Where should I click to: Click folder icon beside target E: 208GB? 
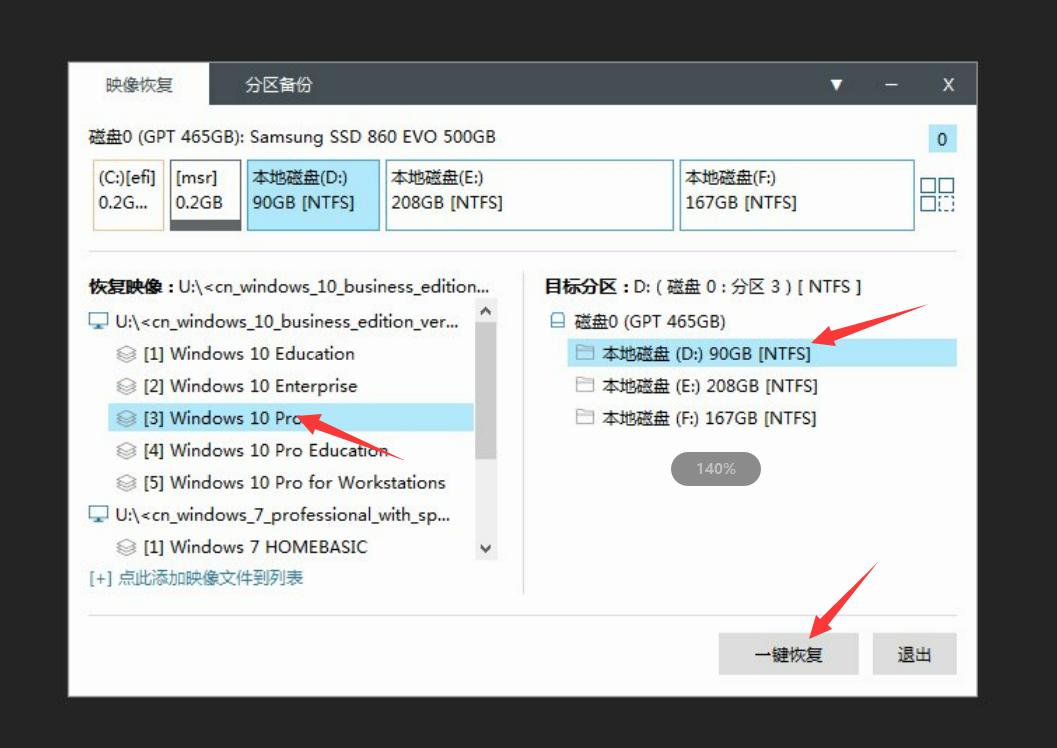pos(584,385)
